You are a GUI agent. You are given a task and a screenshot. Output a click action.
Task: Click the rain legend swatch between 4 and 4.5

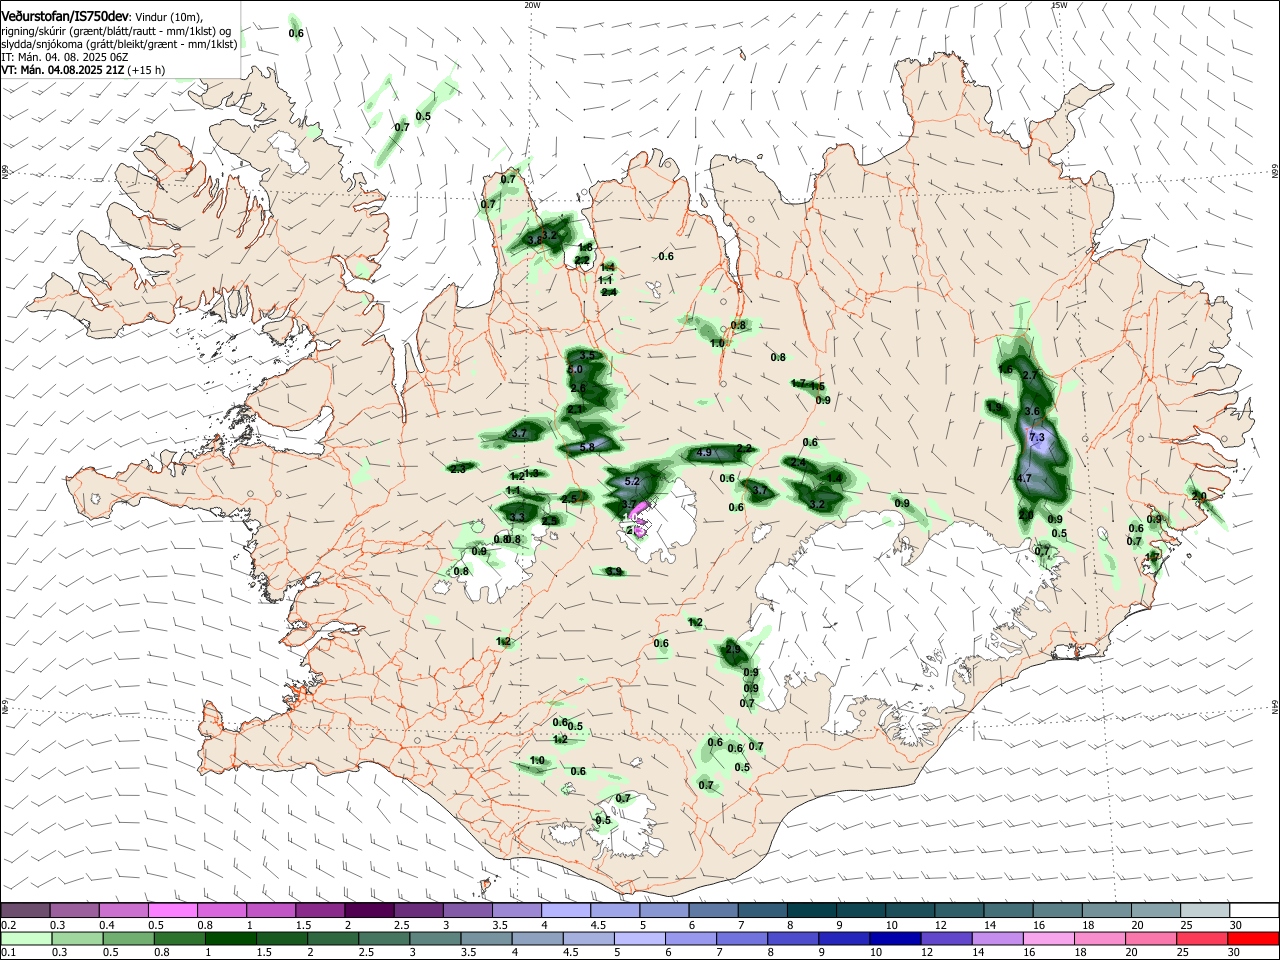537,938
